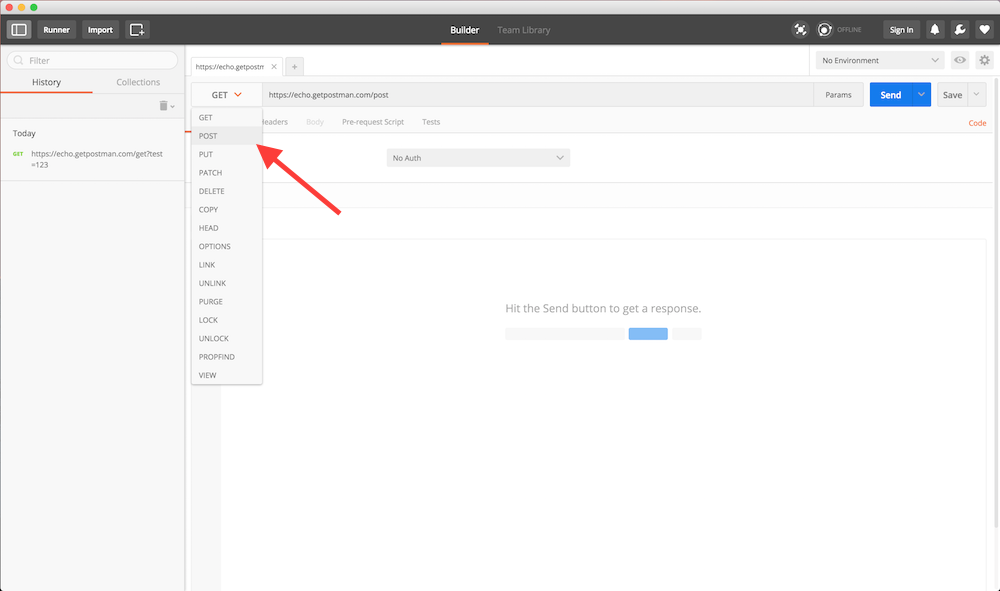Switch to Team Library tab
Image resolution: width=1000 pixels, height=591 pixels.
[x=524, y=30]
